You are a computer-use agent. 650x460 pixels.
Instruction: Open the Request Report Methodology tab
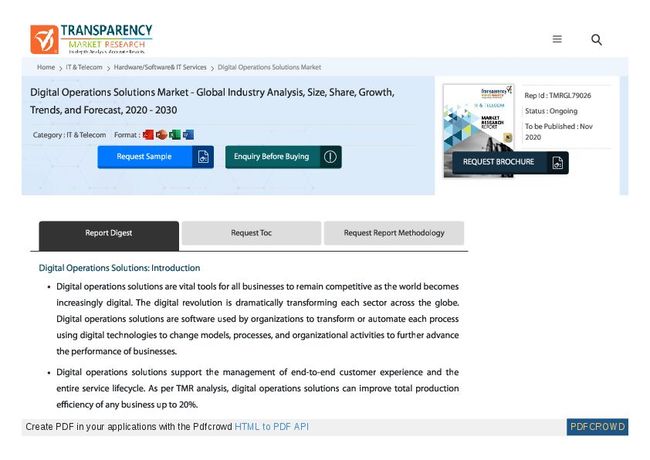click(394, 234)
